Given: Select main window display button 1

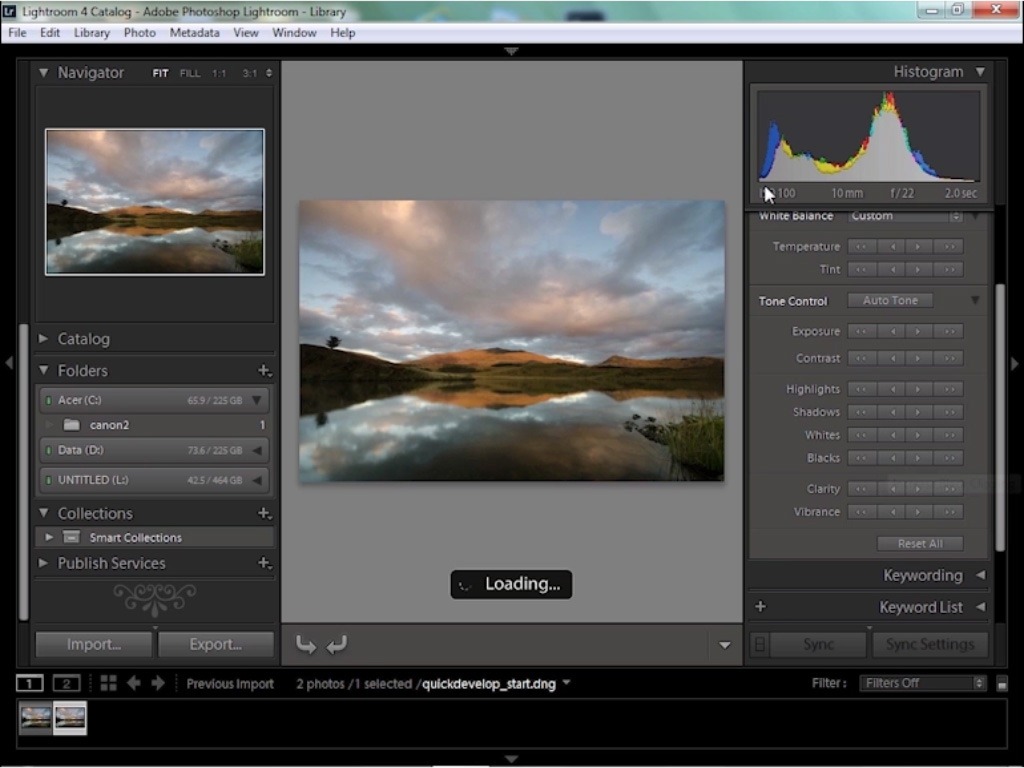Looking at the screenshot, I should pyautogui.click(x=29, y=683).
